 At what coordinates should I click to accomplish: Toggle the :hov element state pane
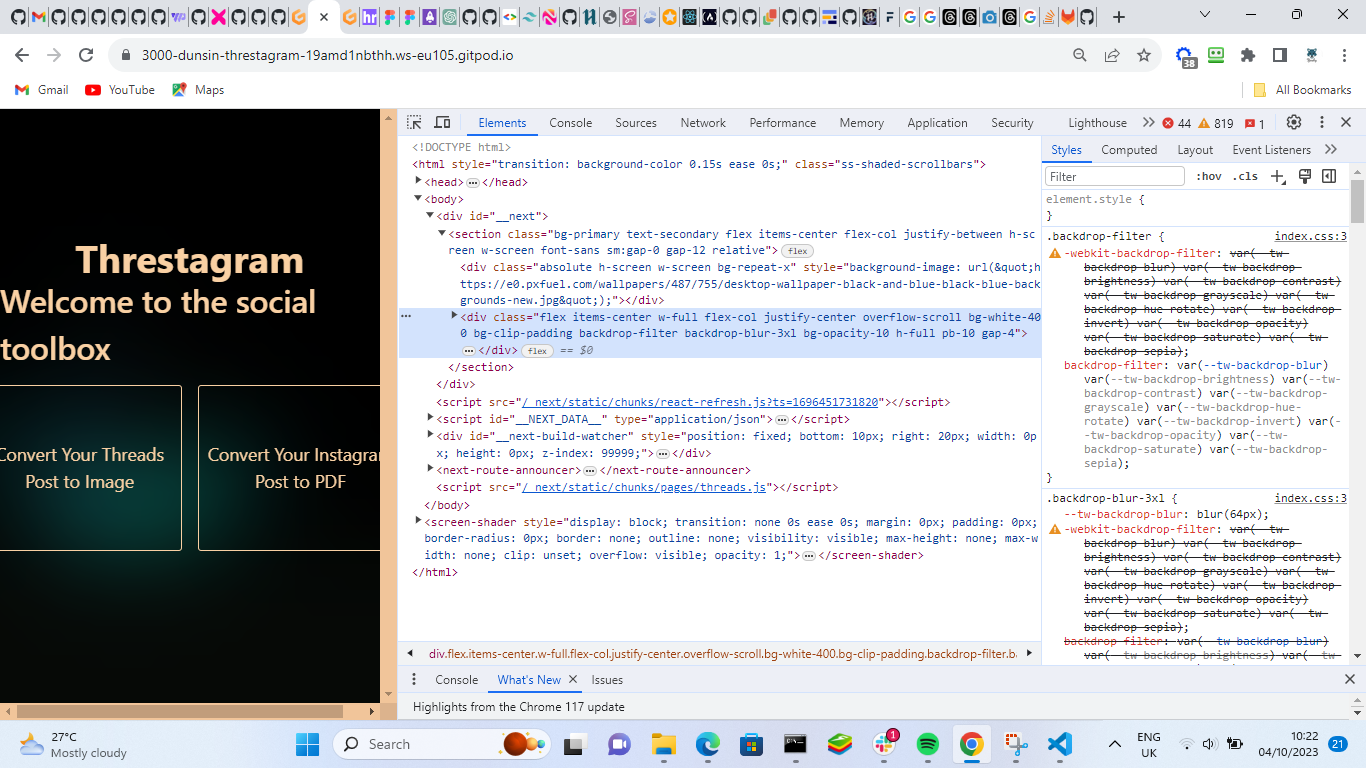coord(1209,176)
